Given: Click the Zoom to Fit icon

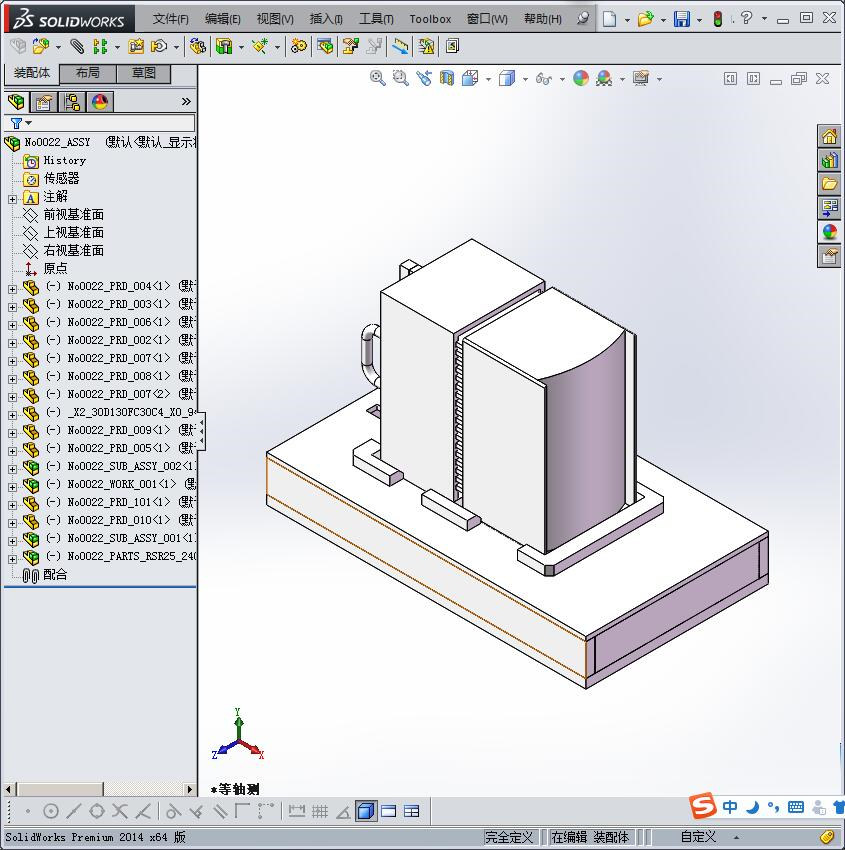Looking at the screenshot, I should 378,79.
